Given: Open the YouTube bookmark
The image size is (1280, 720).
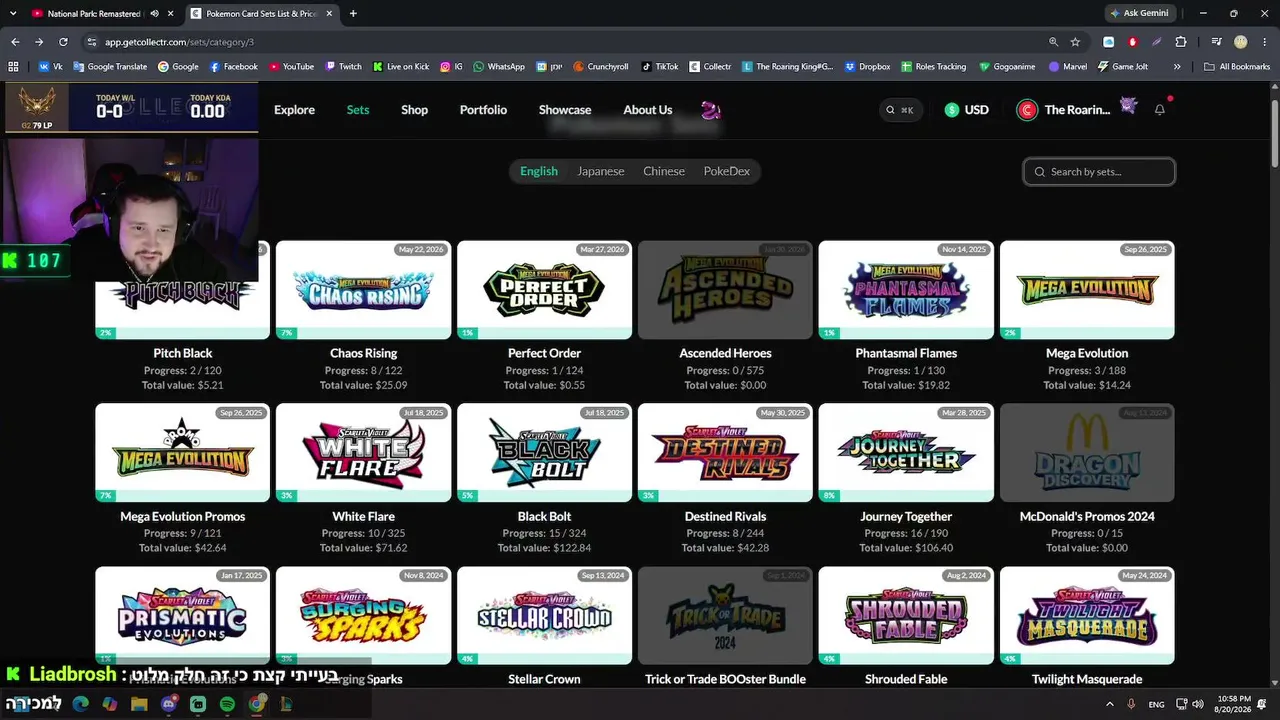Looking at the screenshot, I should 291,67.
